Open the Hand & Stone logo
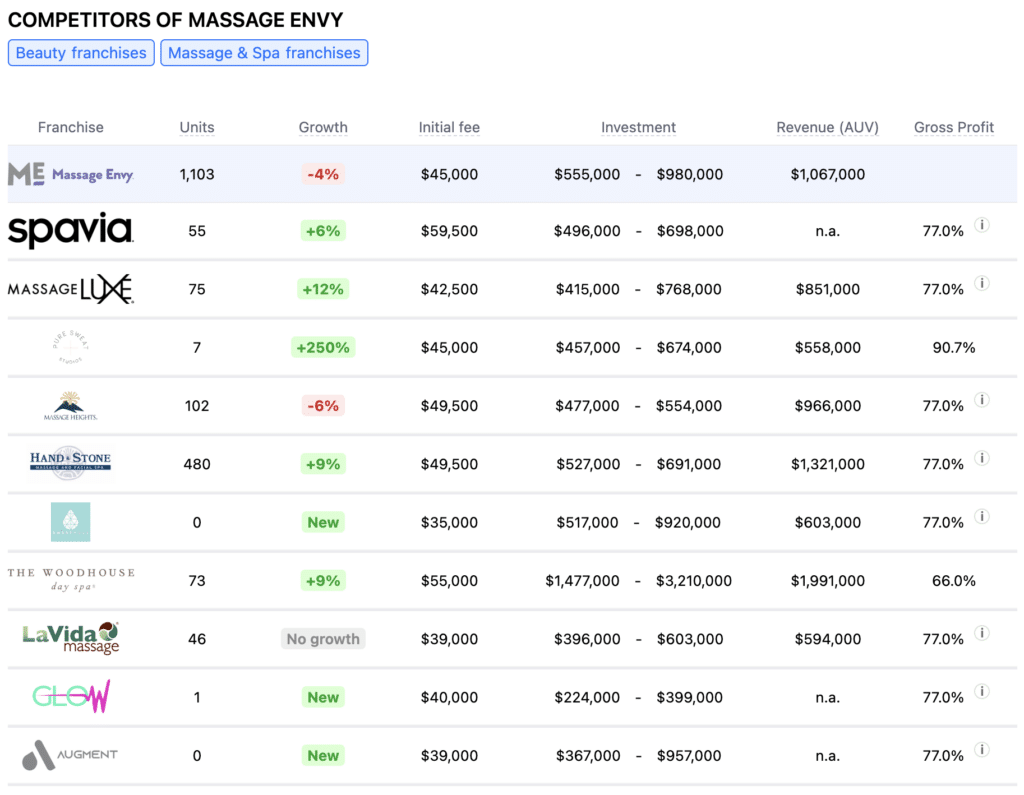 (71, 463)
